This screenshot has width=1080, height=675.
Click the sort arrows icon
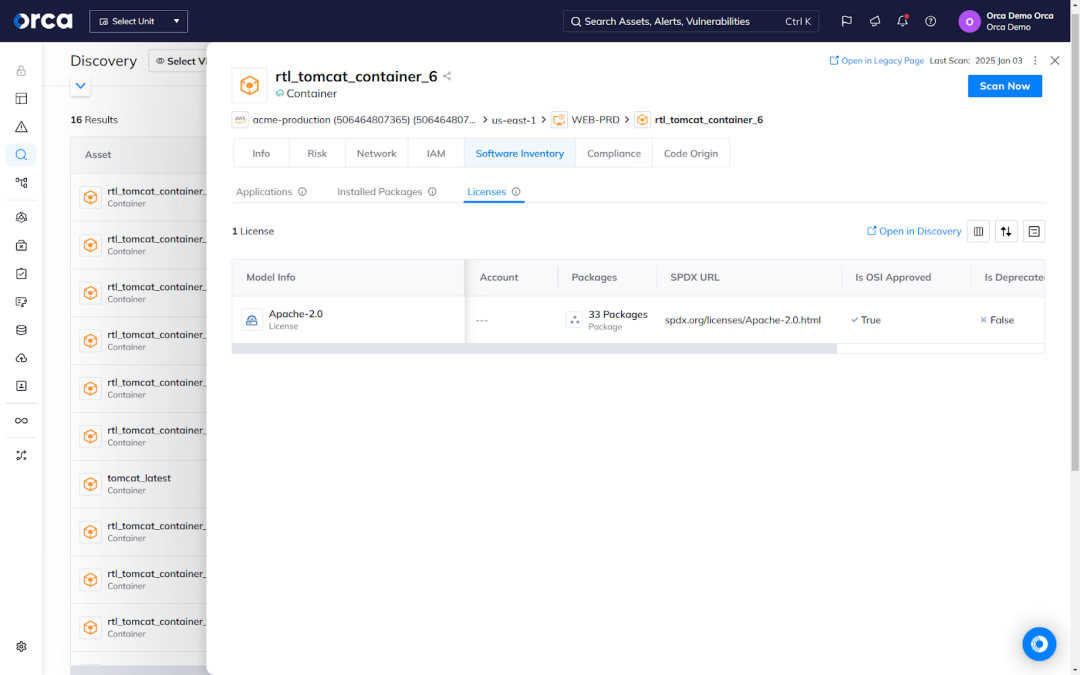(1006, 231)
